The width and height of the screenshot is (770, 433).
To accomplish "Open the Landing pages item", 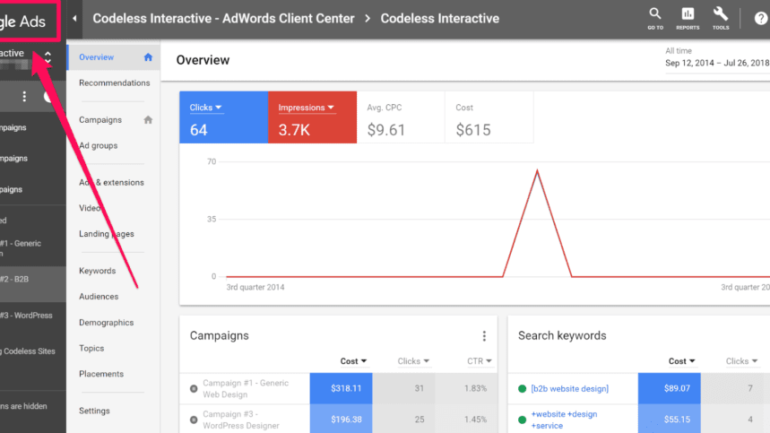I will coord(107,234).
